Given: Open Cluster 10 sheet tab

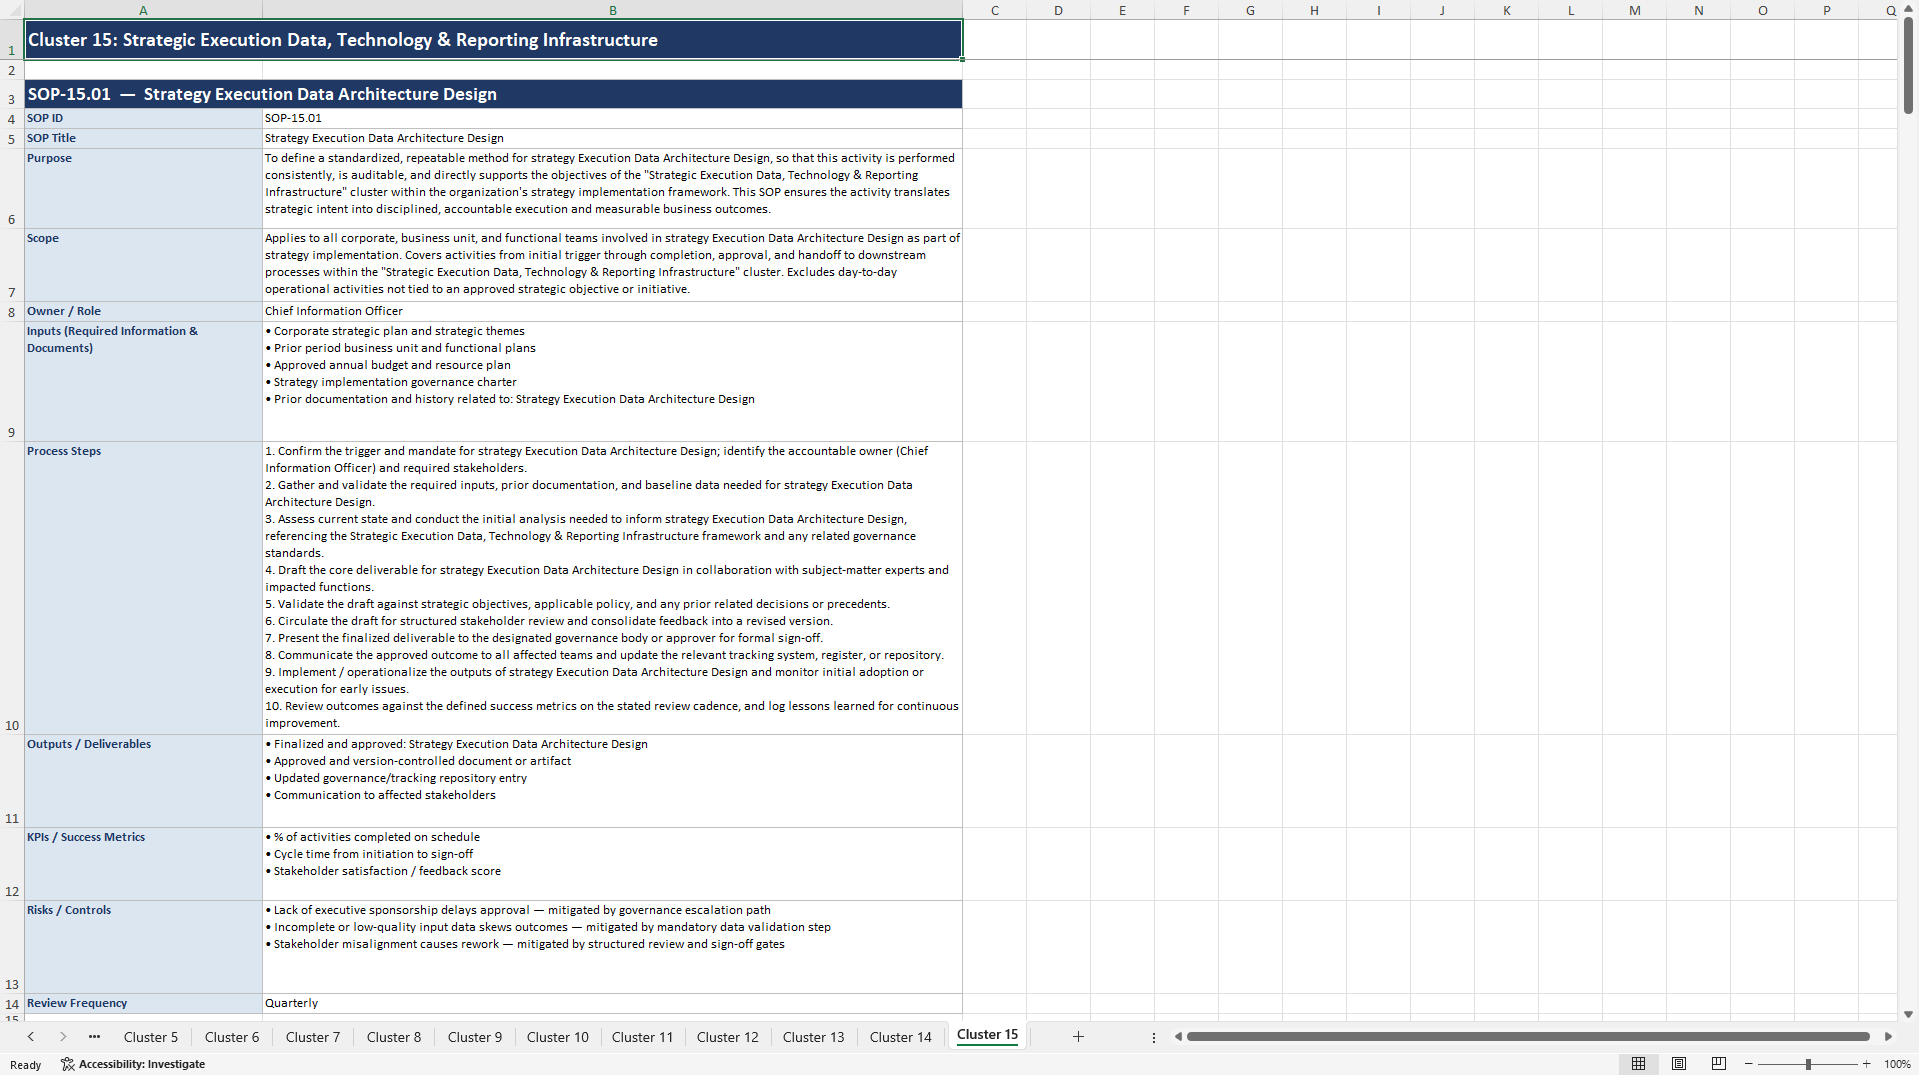Looking at the screenshot, I should point(557,1037).
